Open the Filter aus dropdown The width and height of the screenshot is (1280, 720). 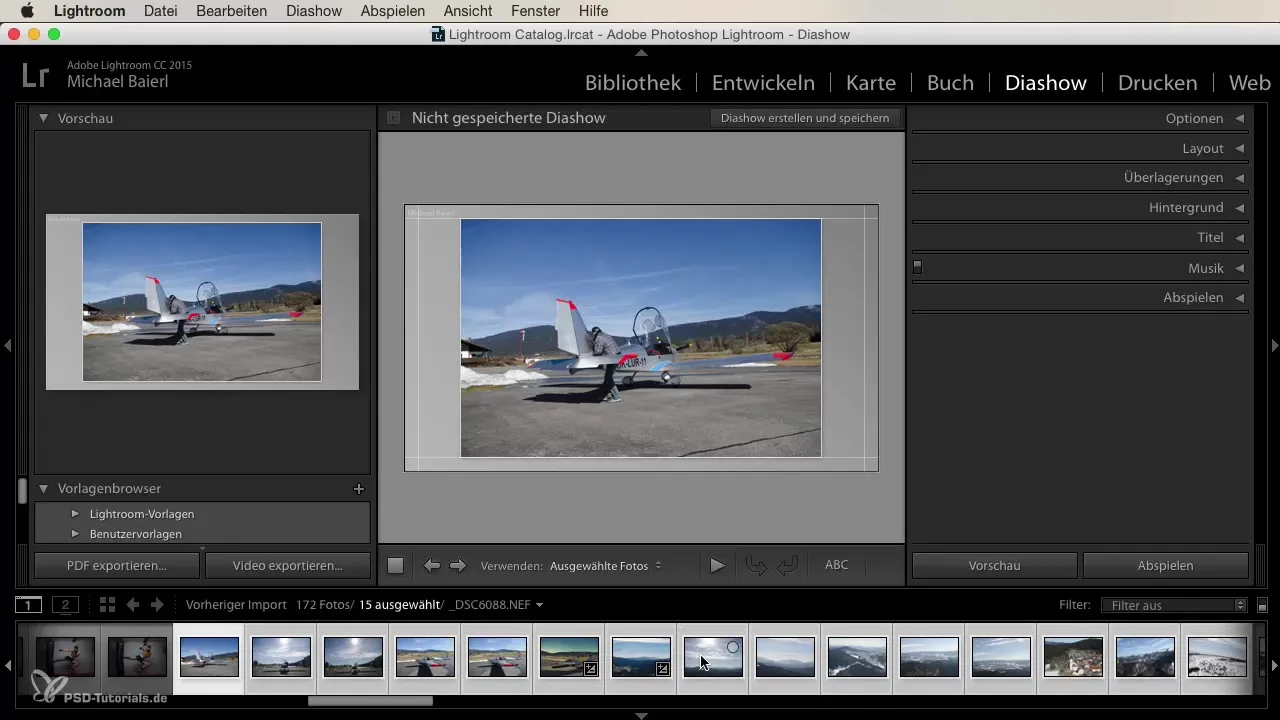click(1173, 605)
